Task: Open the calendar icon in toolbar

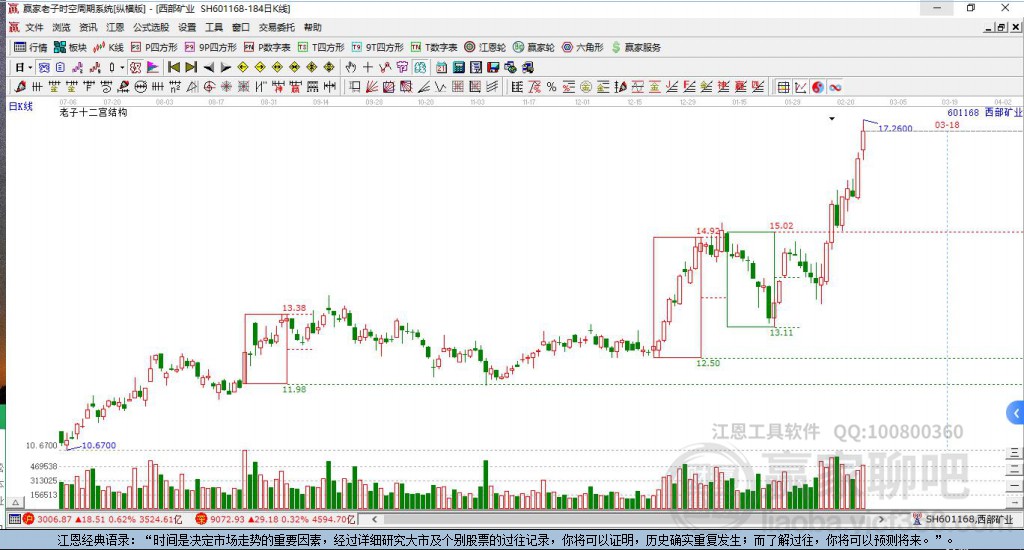Action: [441, 67]
